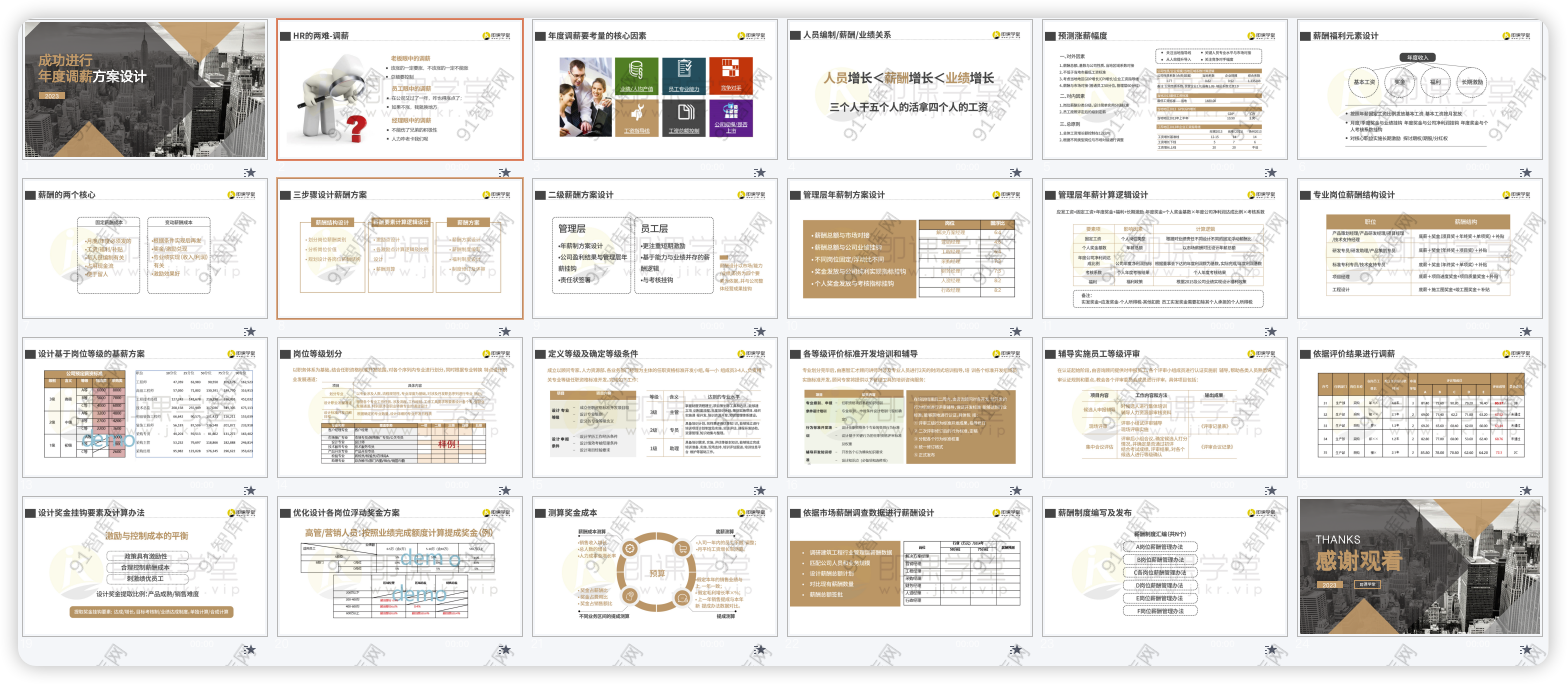Click star beneath 薪酬的两个核心 slide
This screenshot has width=1567, height=684.
click(x=250, y=331)
